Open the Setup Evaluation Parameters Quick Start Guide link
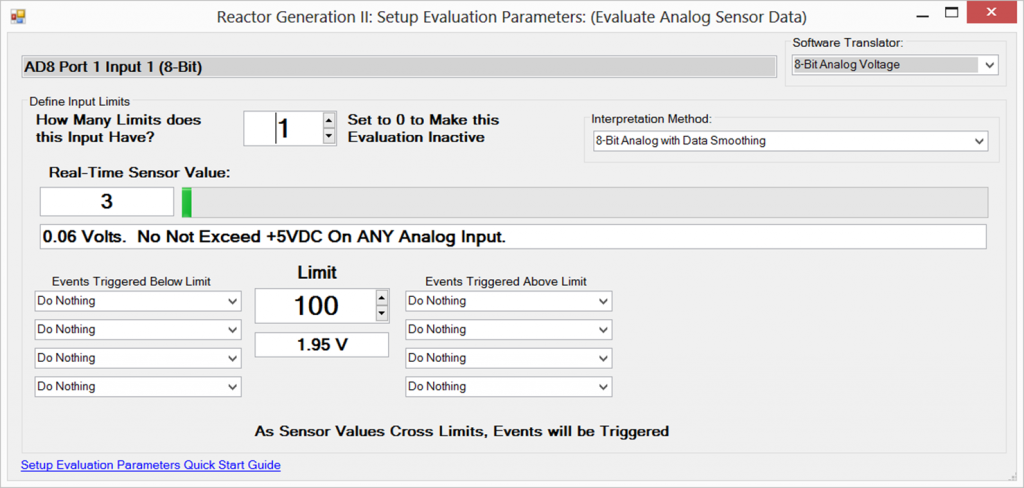 [151, 466]
